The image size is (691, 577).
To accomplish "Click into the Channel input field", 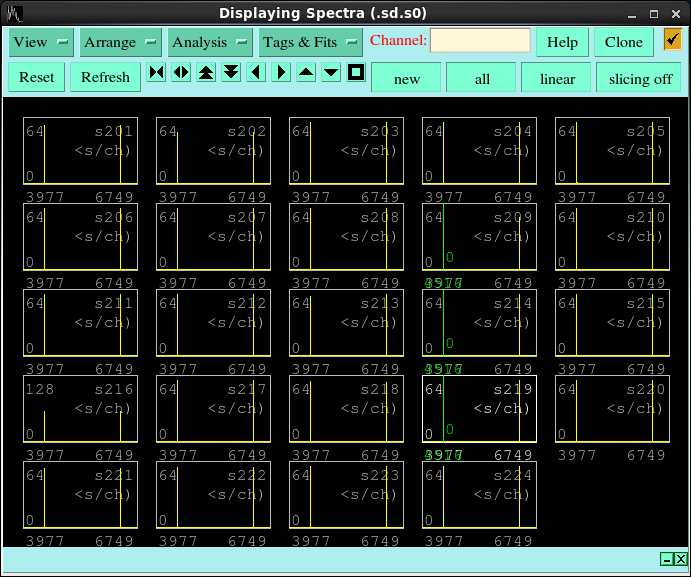I will [x=480, y=41].
